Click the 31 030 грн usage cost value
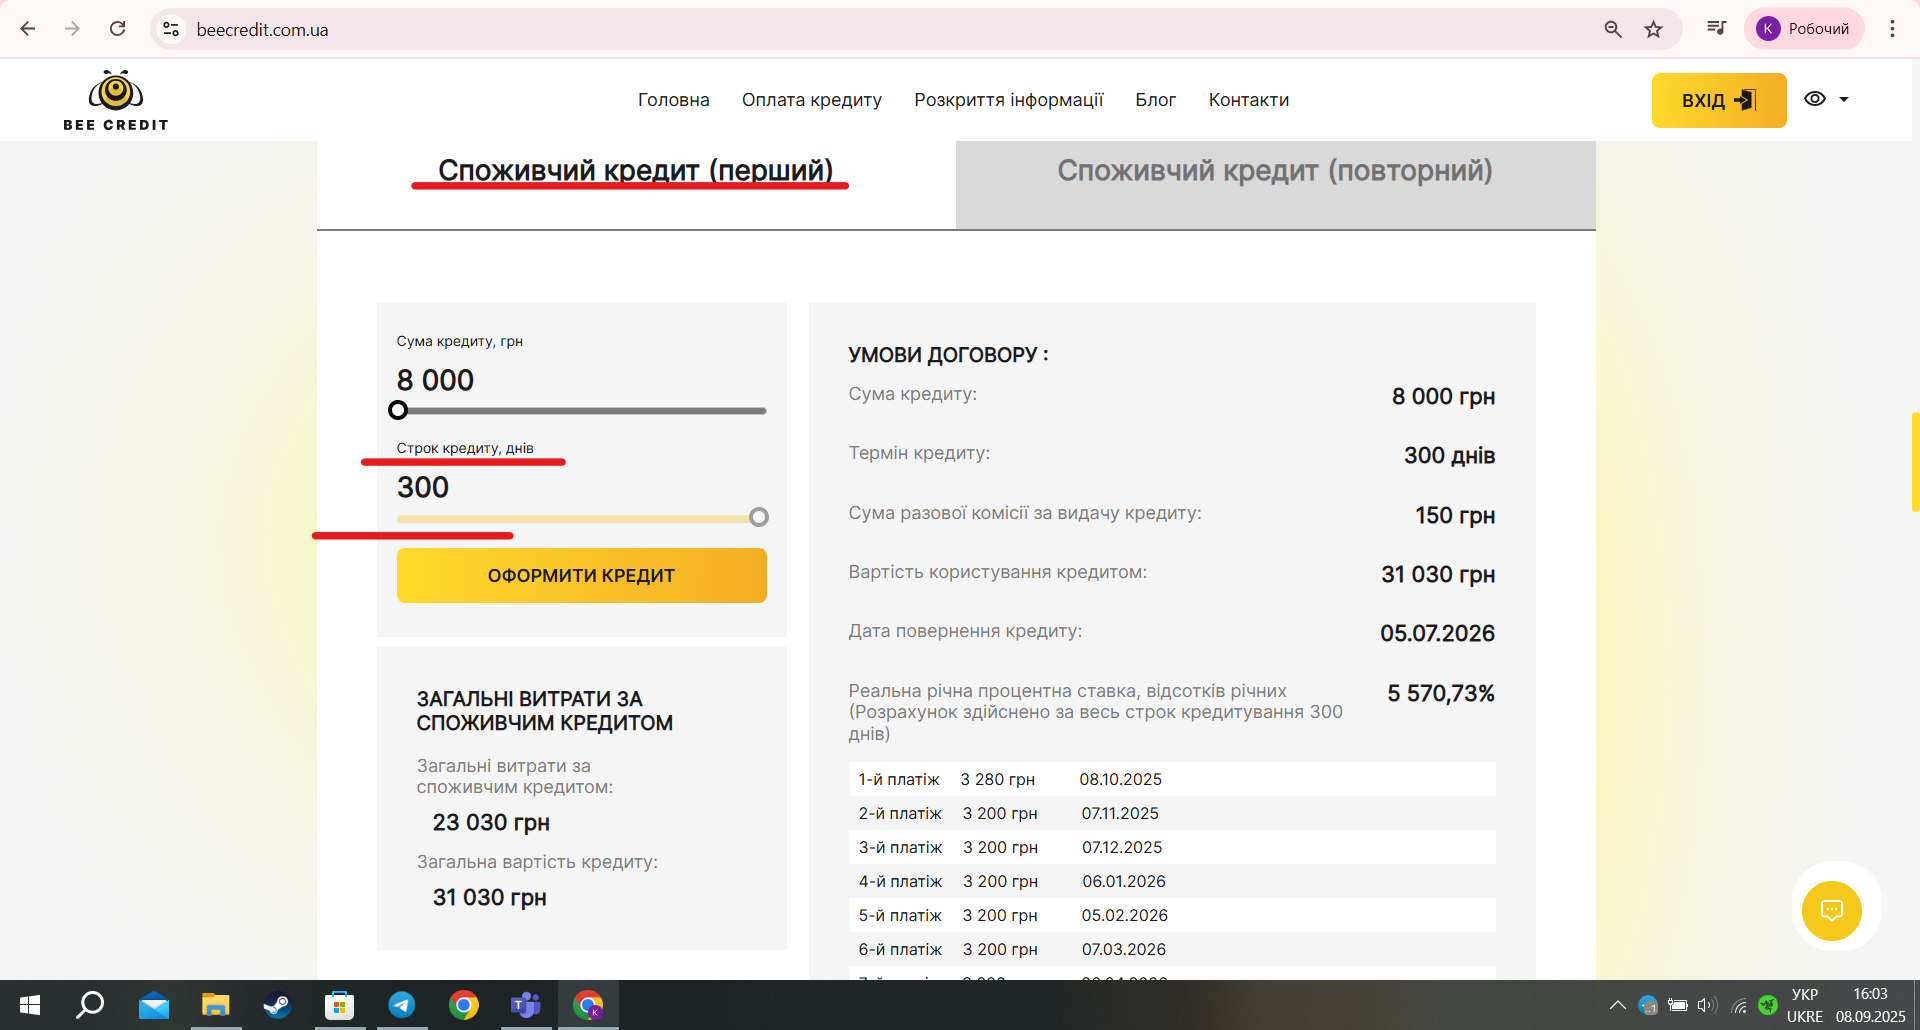Screen dimensions: 1920x1030 [x=1438, y=574]
